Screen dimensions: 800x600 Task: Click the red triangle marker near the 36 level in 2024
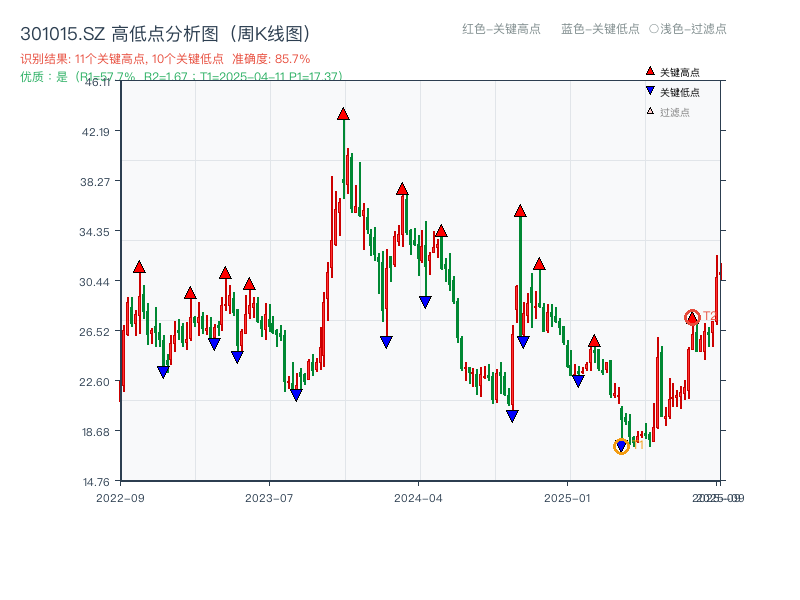tap(520, 210)
